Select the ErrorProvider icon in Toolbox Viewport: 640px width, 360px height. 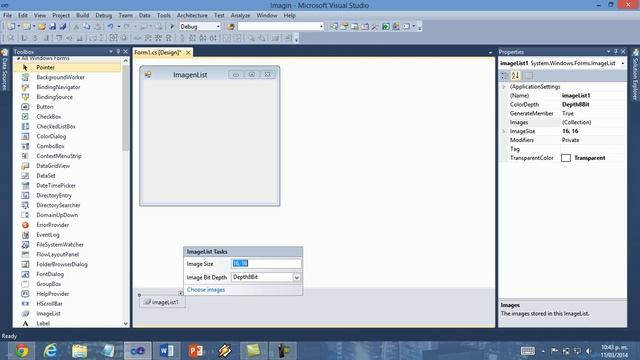25,225
